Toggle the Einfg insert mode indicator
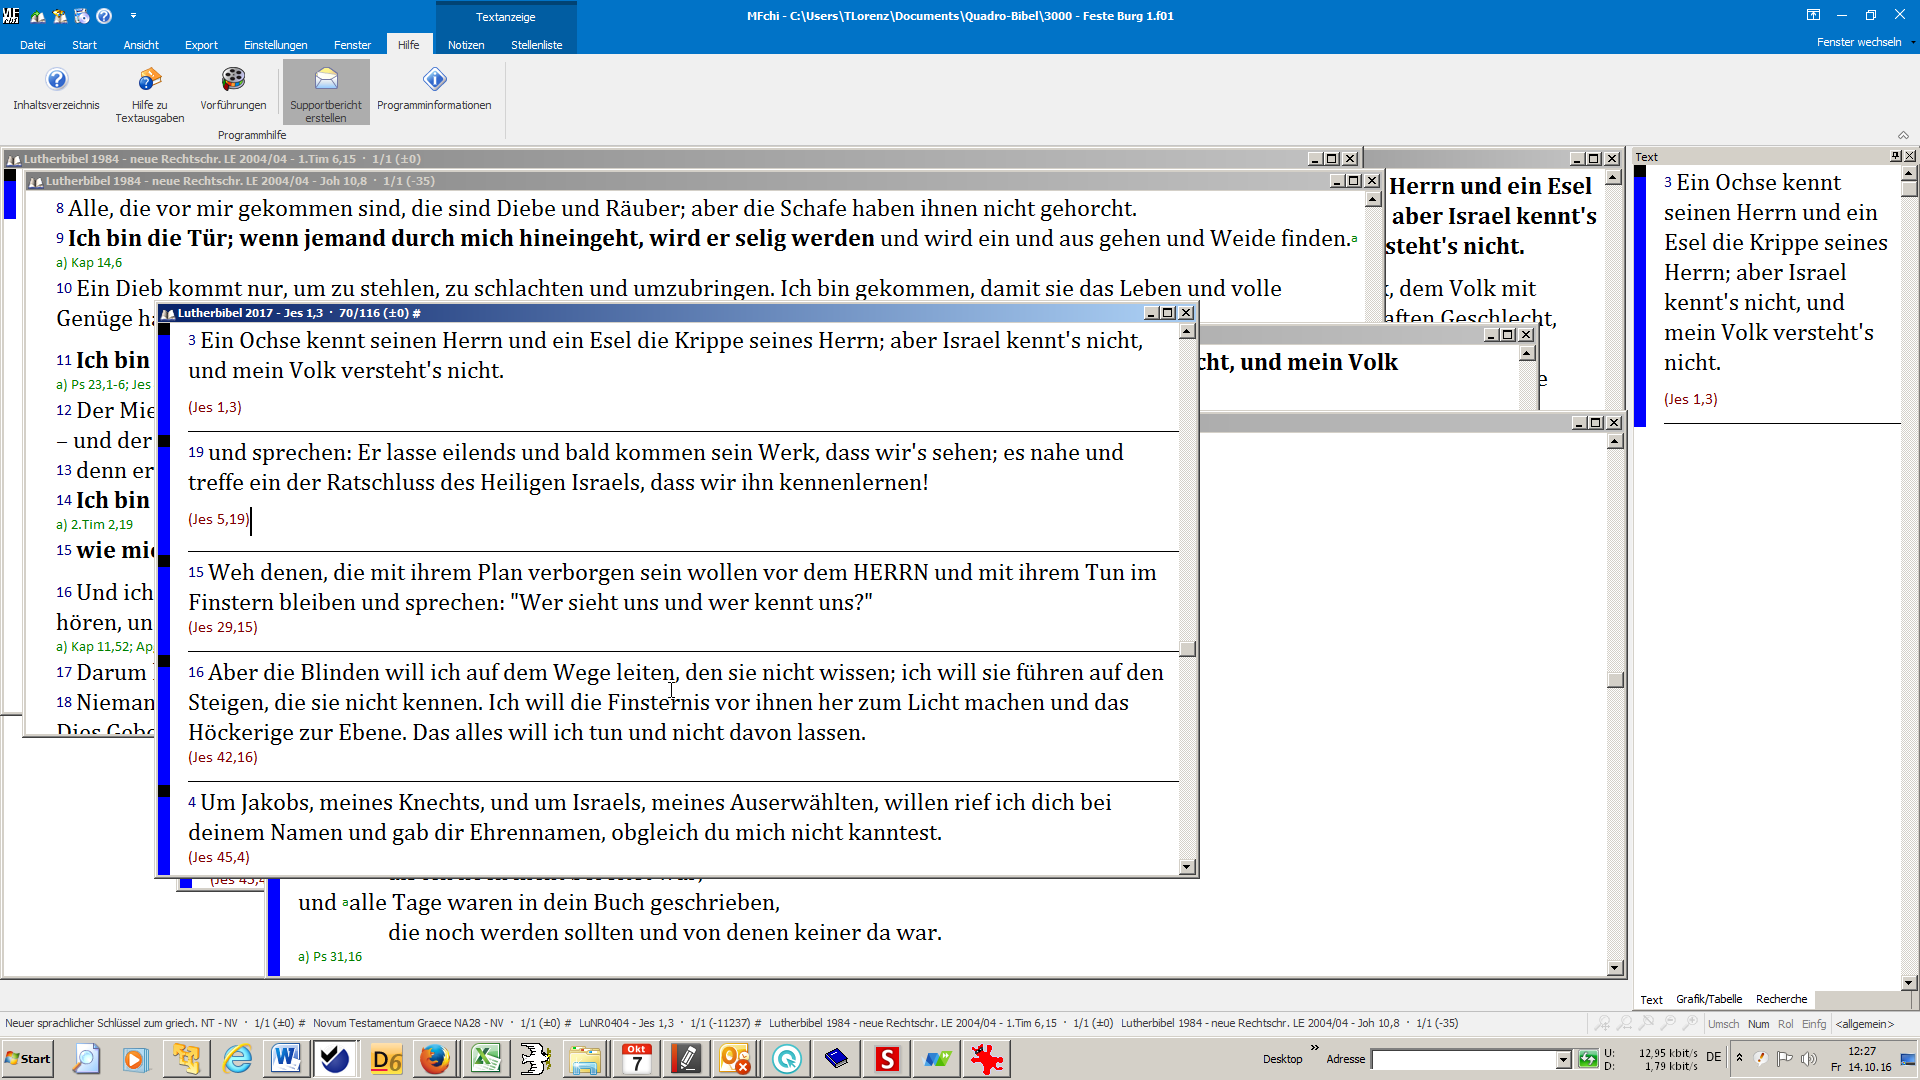Image resolution: width=1920 pixels, height=1080 pixels. (x=1813, y=1024)
